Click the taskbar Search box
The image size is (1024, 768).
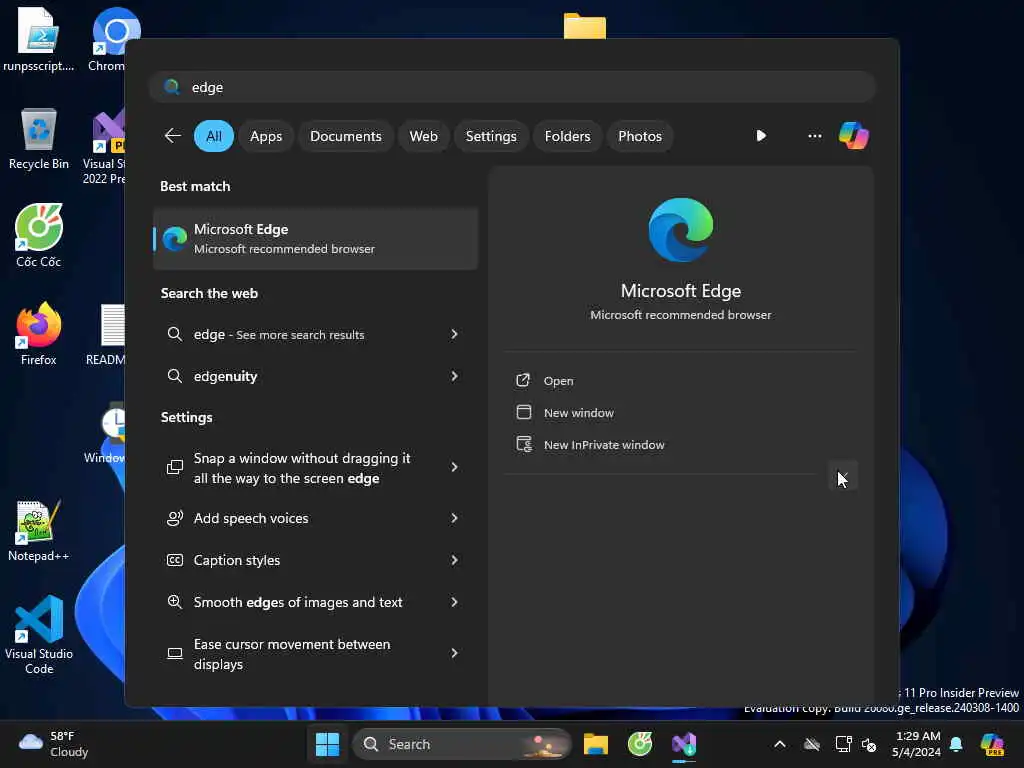[x=462, y=744]
